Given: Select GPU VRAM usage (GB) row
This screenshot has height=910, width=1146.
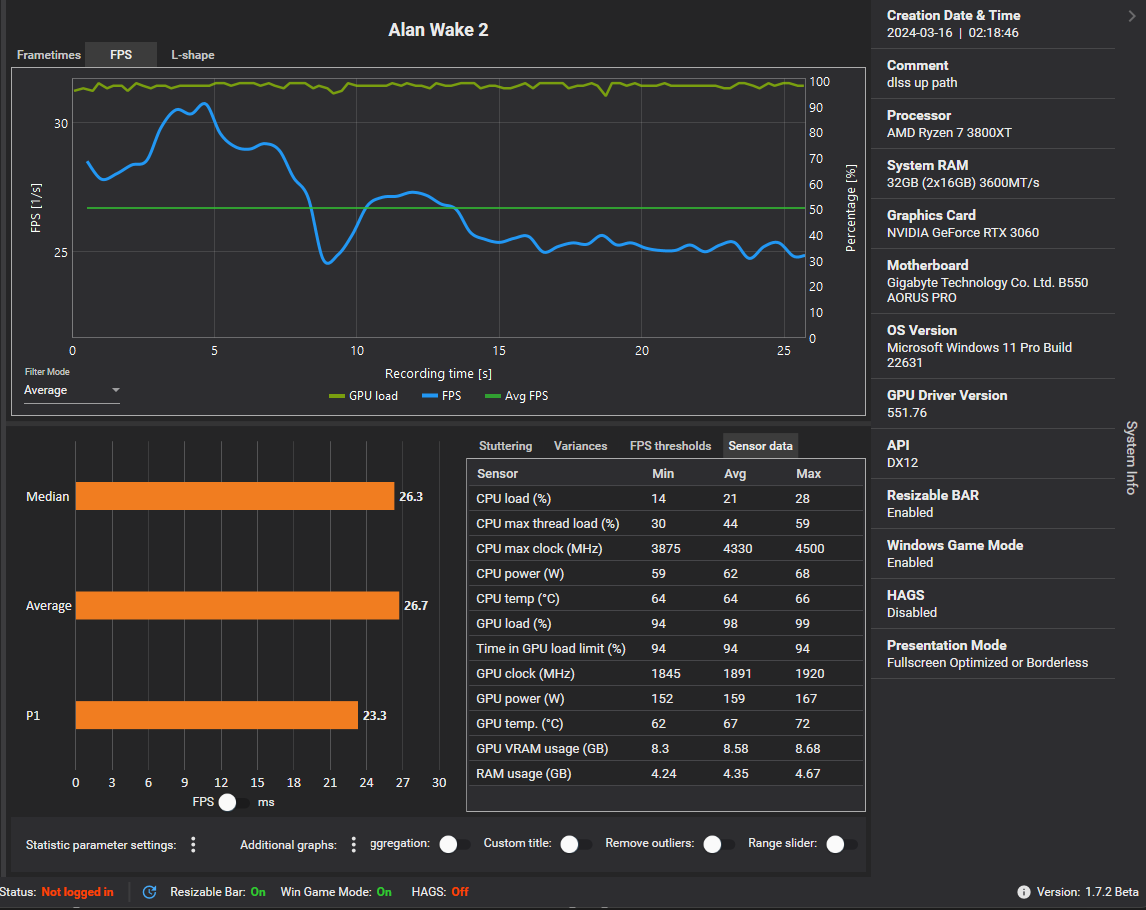Looking at the screenshot, I should click(665, 748).
